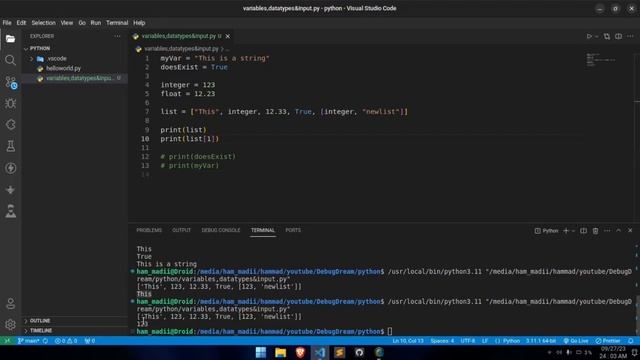Open Windows Start button in taskbar

tap(261, 352)
